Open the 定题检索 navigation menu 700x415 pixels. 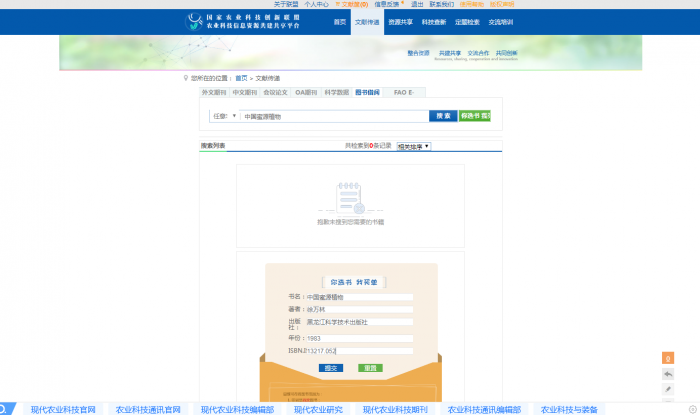point(467,21)
